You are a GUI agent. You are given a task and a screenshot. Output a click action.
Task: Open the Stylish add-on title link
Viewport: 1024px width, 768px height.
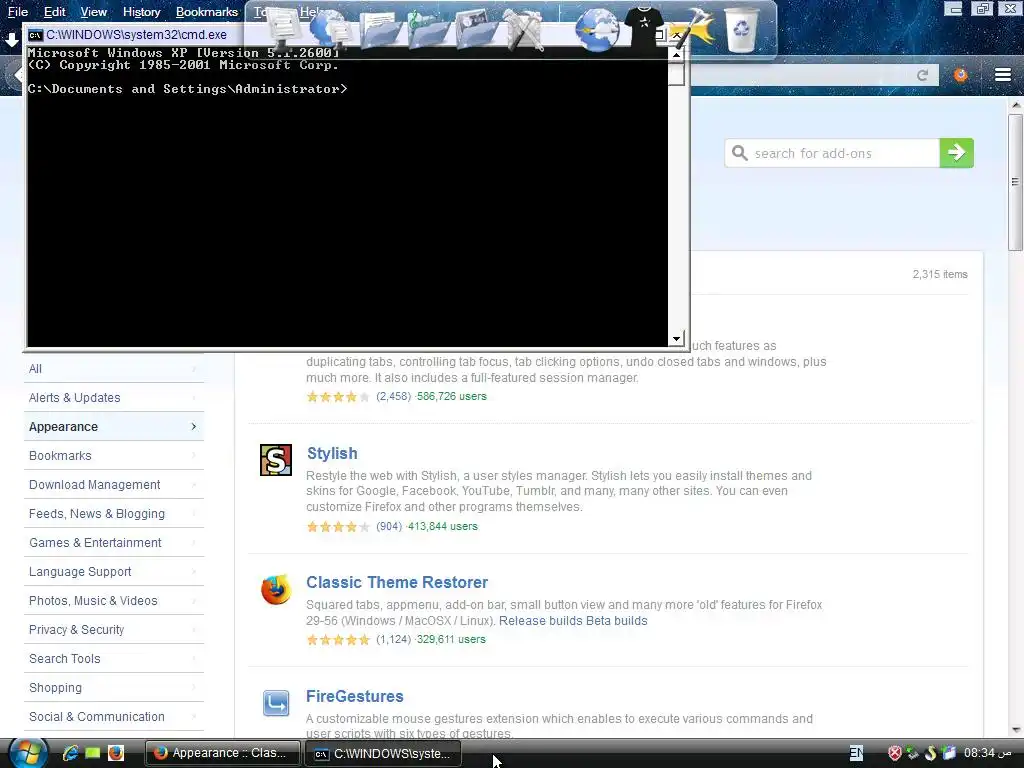[332, 453]
